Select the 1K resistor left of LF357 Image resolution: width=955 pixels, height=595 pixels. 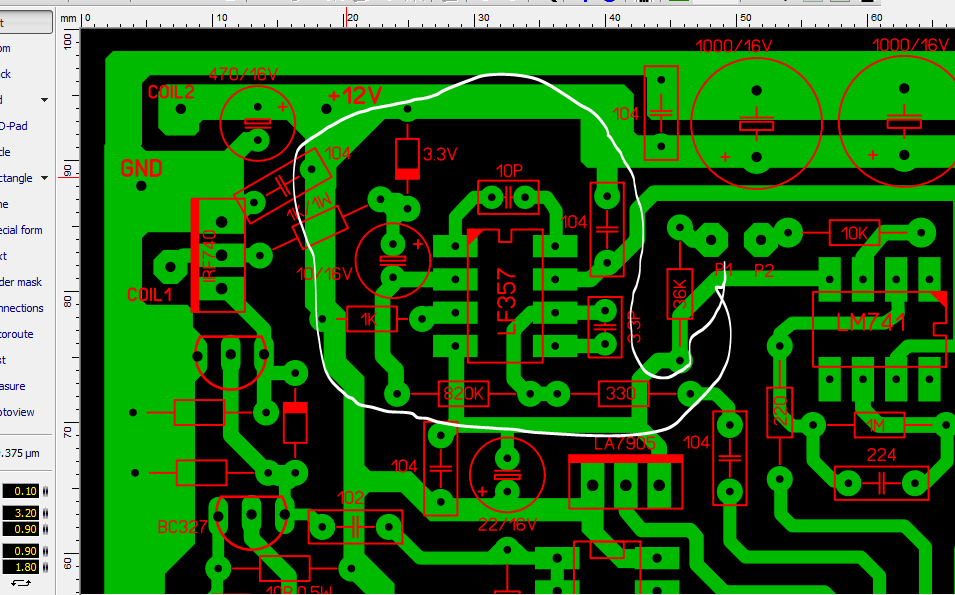click(x=372, y=319)
